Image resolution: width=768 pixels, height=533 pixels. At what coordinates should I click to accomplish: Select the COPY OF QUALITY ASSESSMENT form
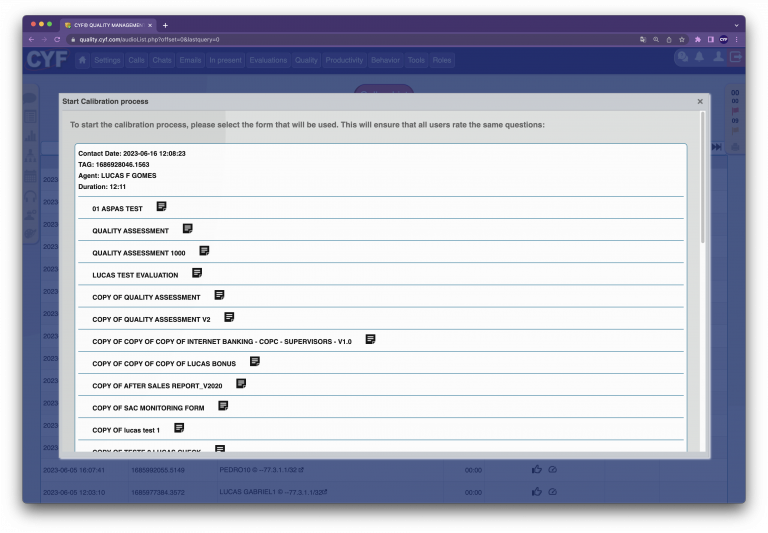coord(146,297)
